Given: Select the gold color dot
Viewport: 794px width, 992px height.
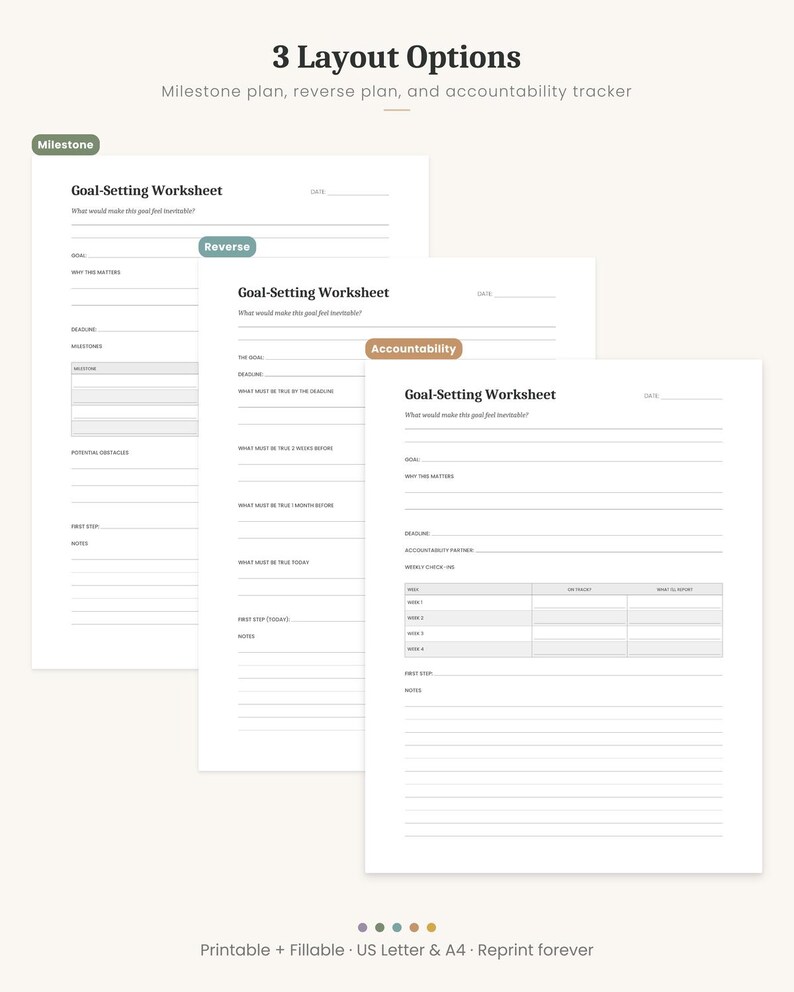Looking at the screenshot, I should (431, 927).
